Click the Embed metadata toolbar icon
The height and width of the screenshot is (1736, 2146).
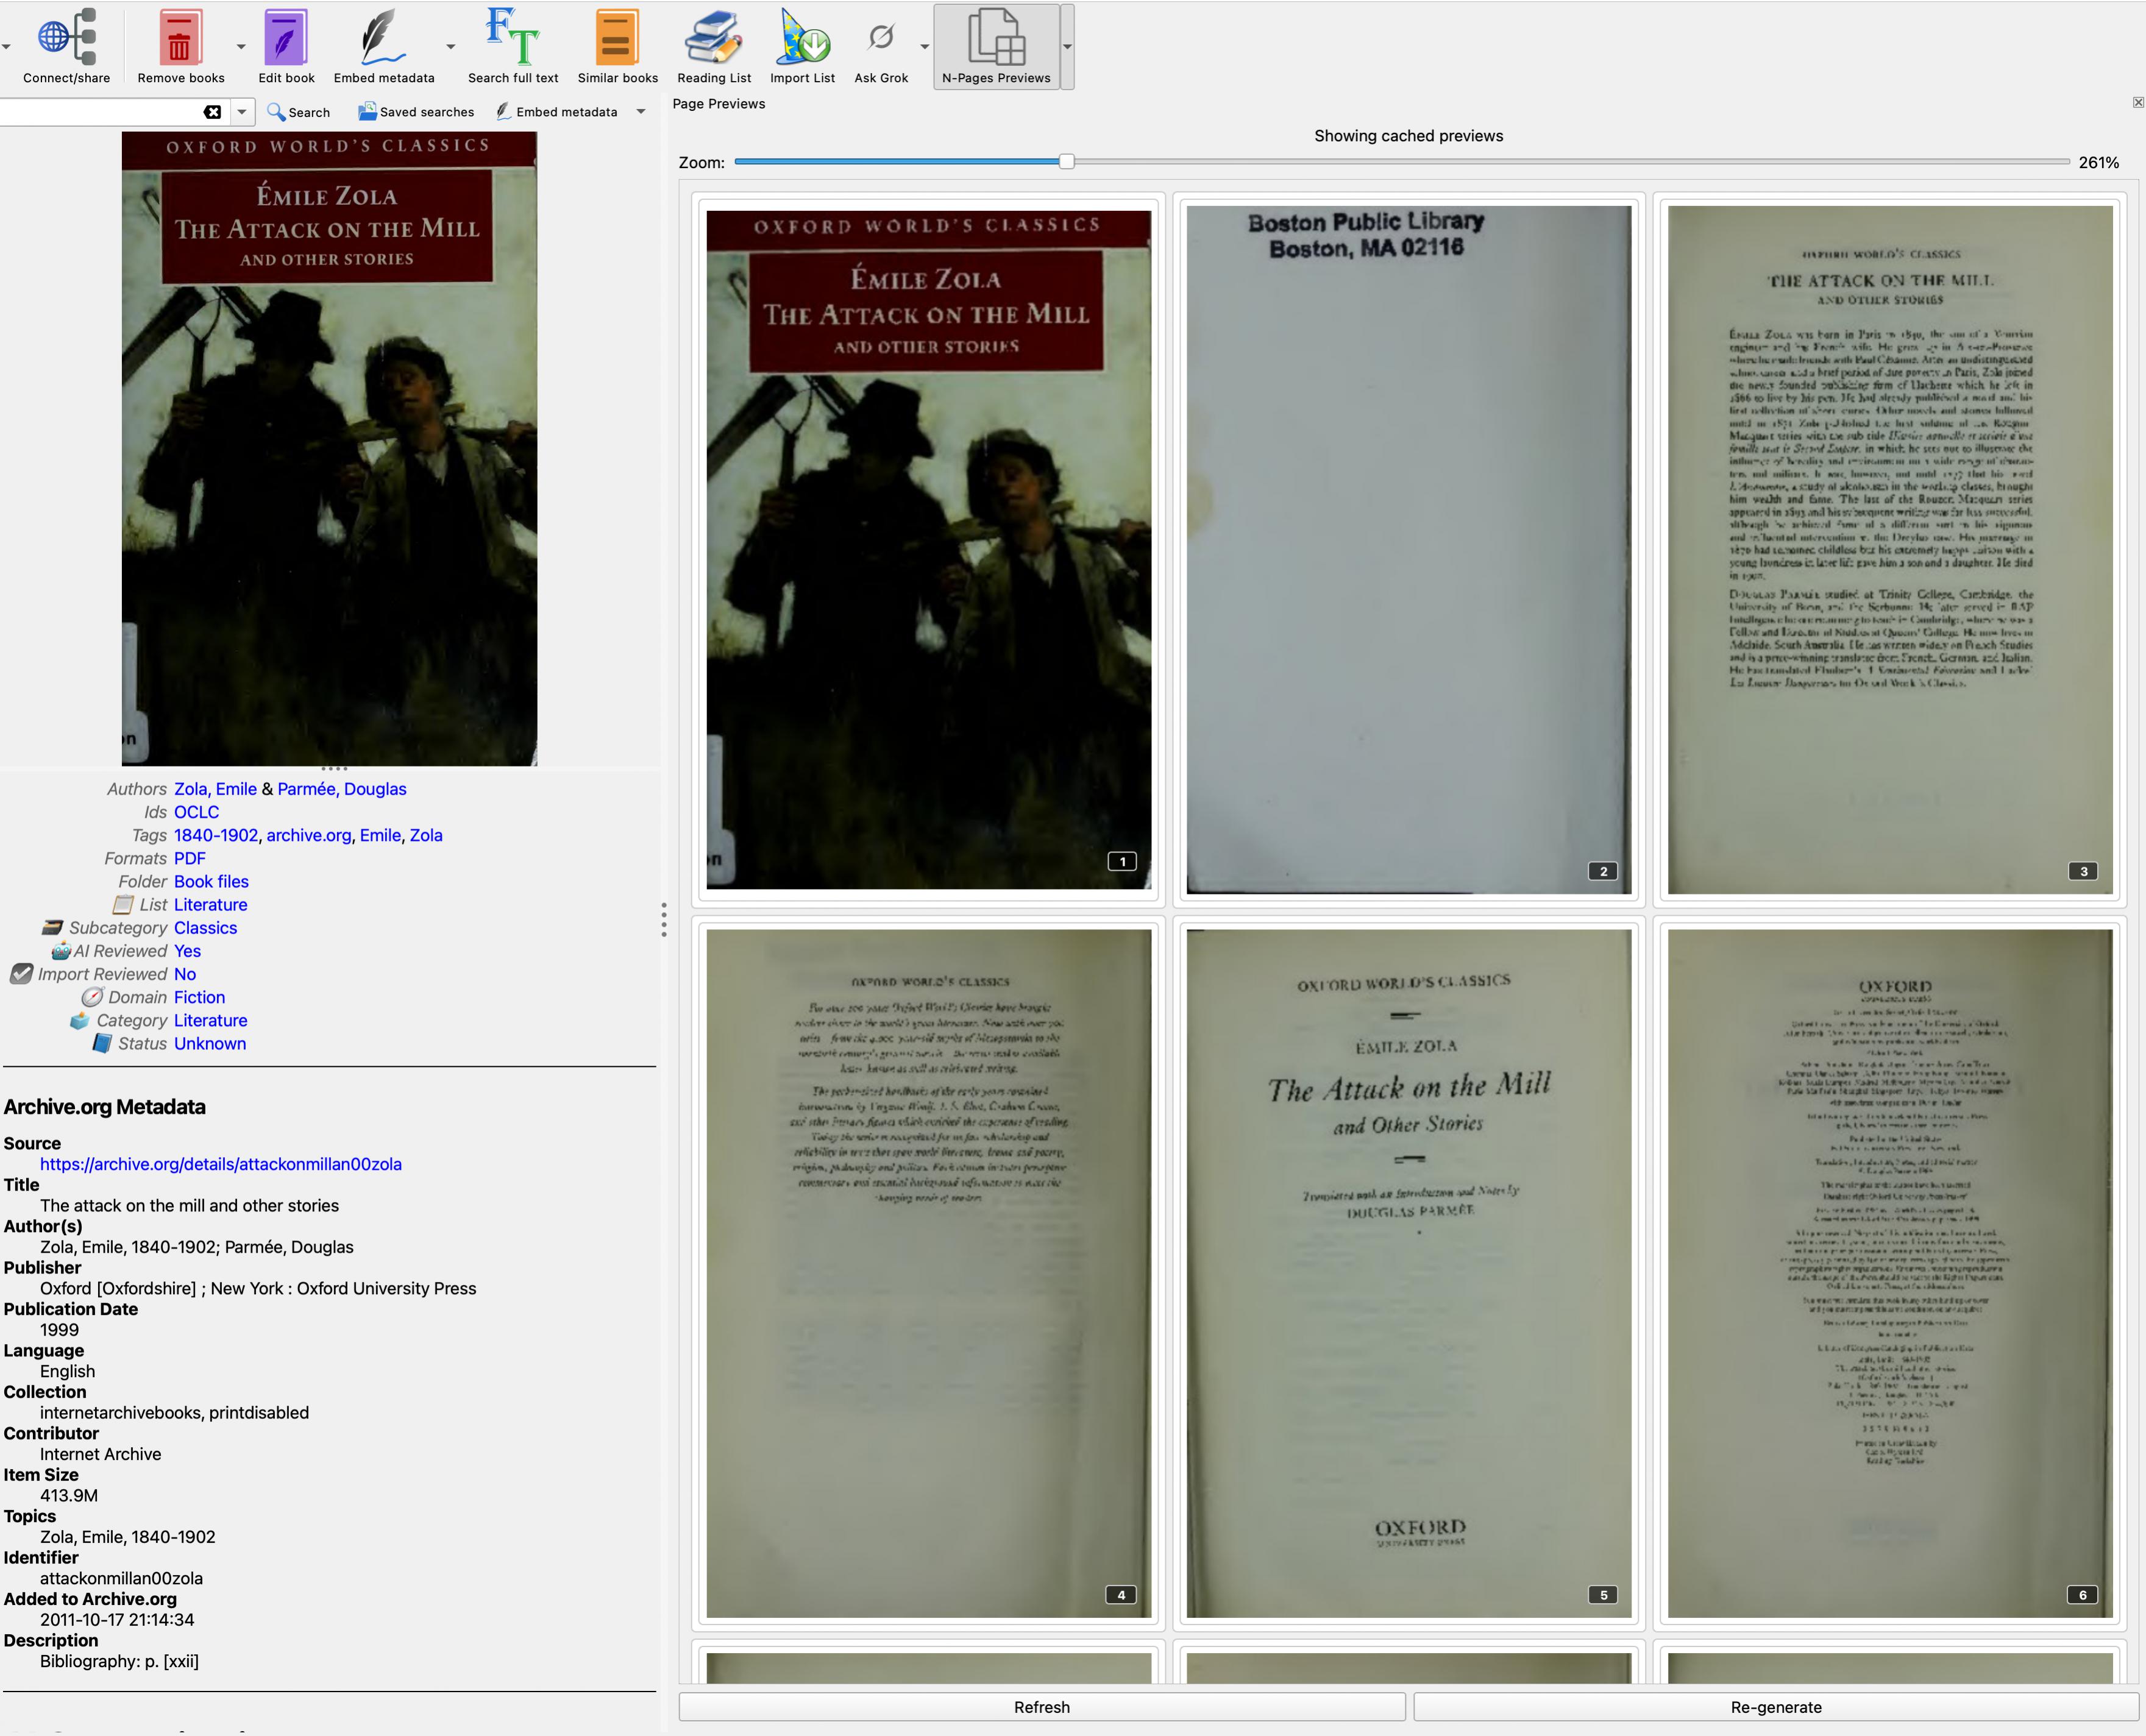pos(383,38)
